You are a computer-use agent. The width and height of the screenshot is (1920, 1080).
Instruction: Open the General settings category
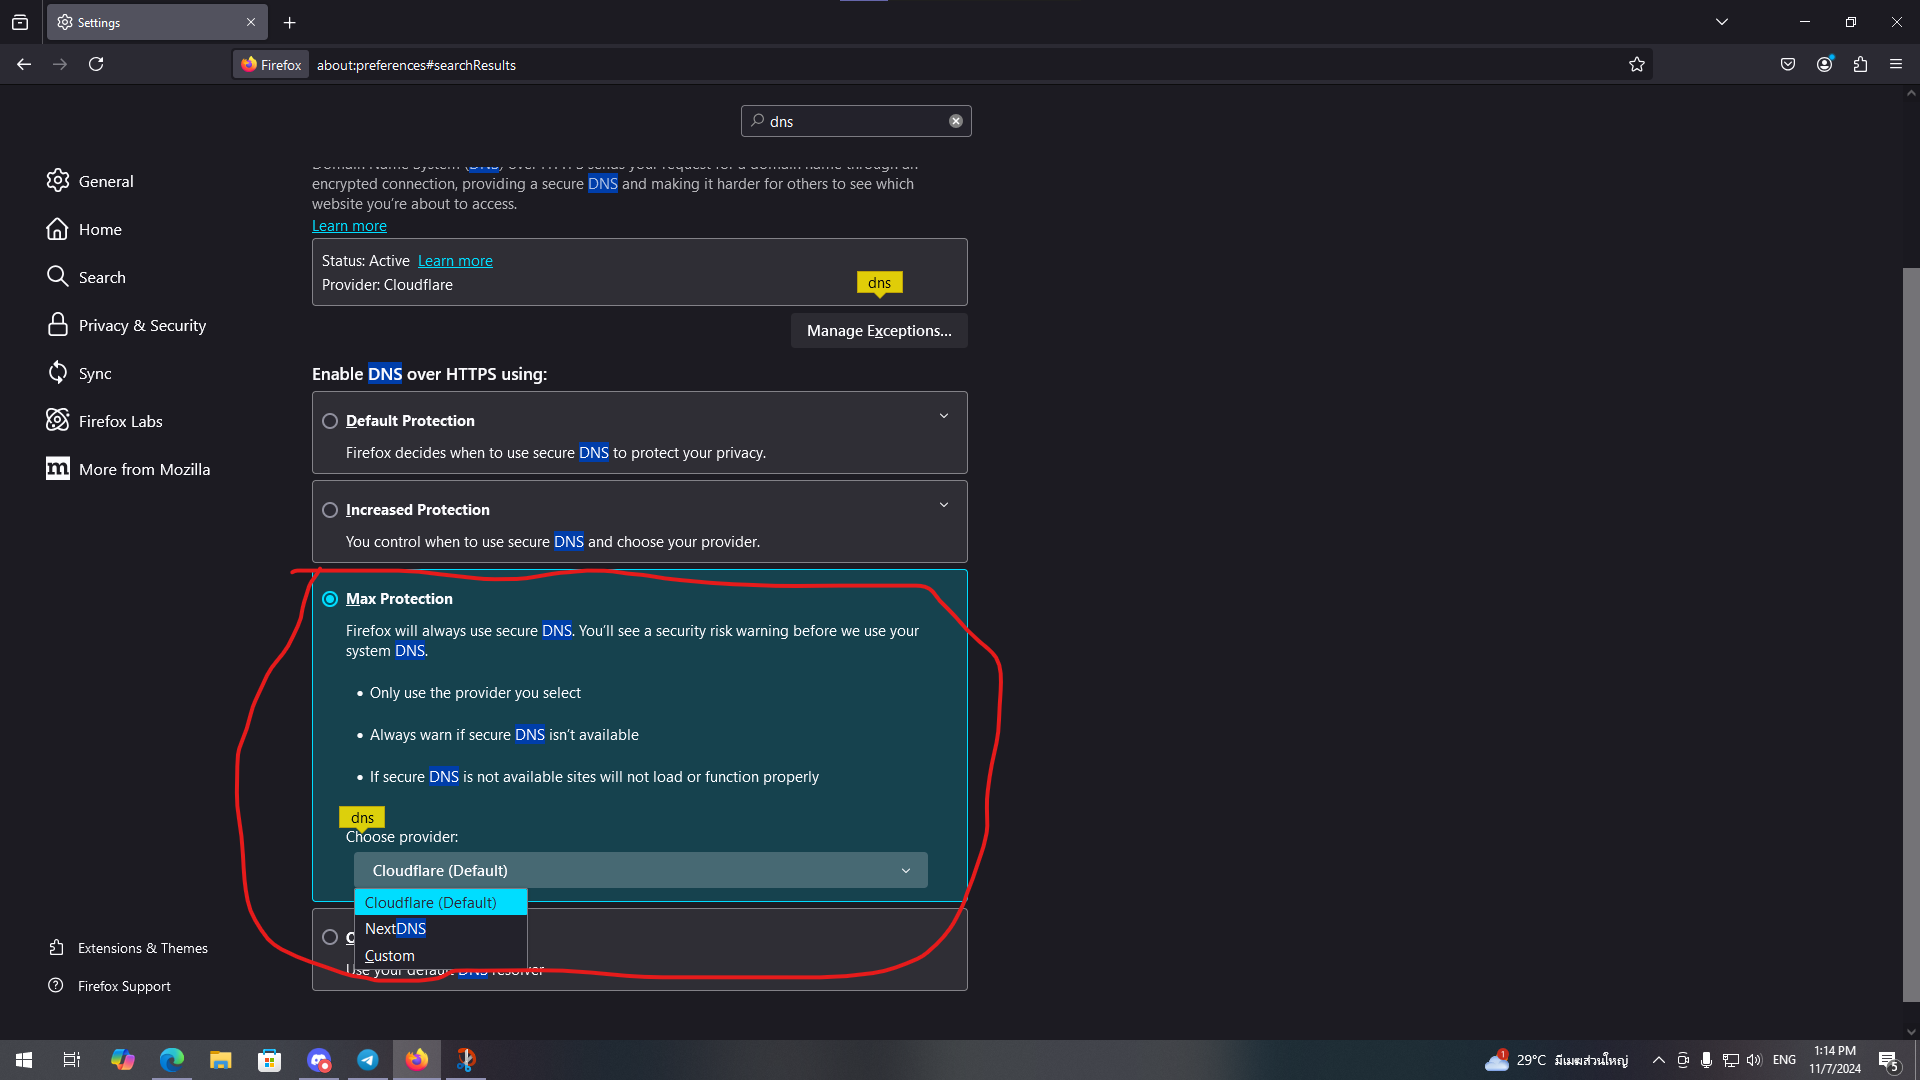click(90, 181)
